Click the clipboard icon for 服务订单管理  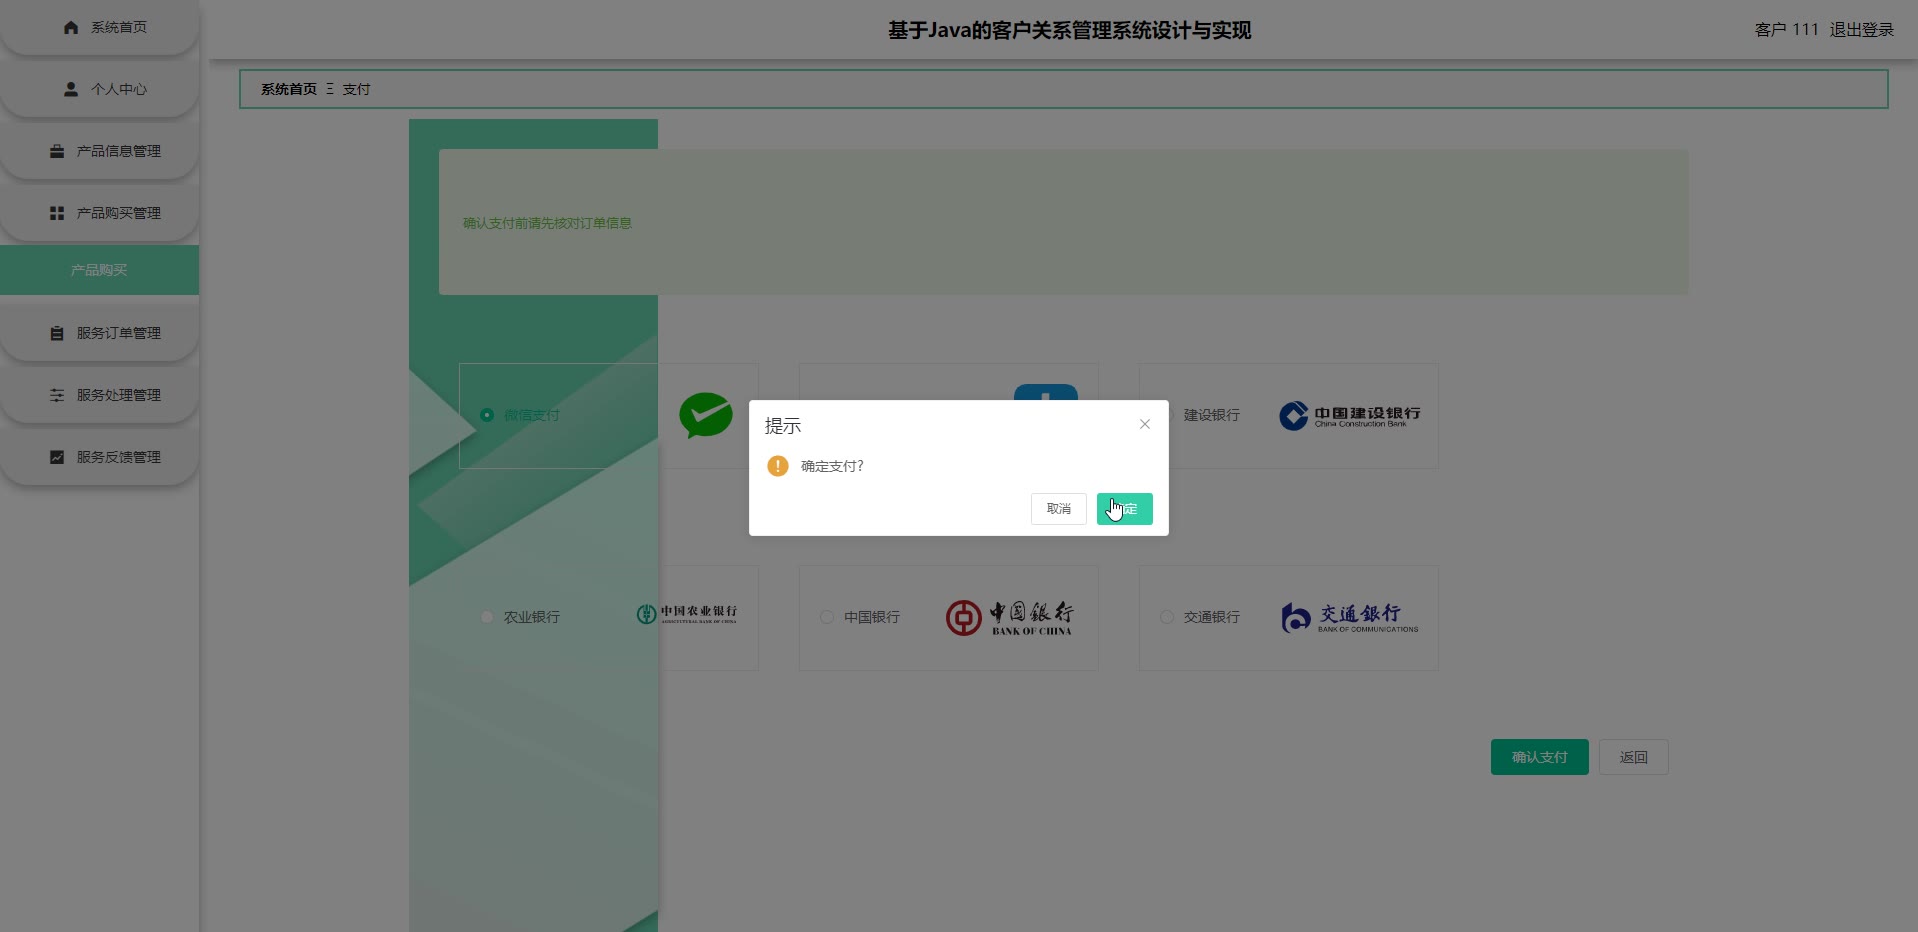[x=57, y=333]
